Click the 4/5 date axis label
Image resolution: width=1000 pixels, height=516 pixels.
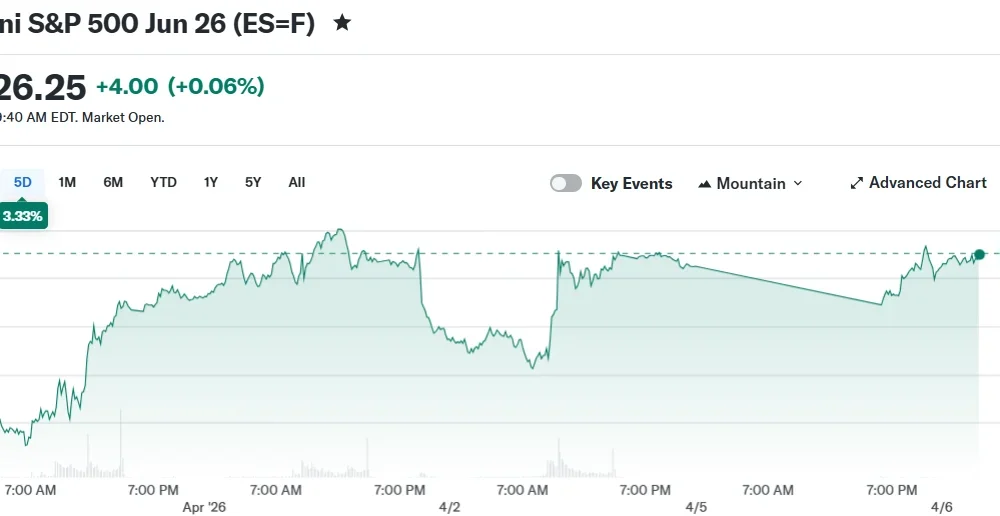(696, 507)
